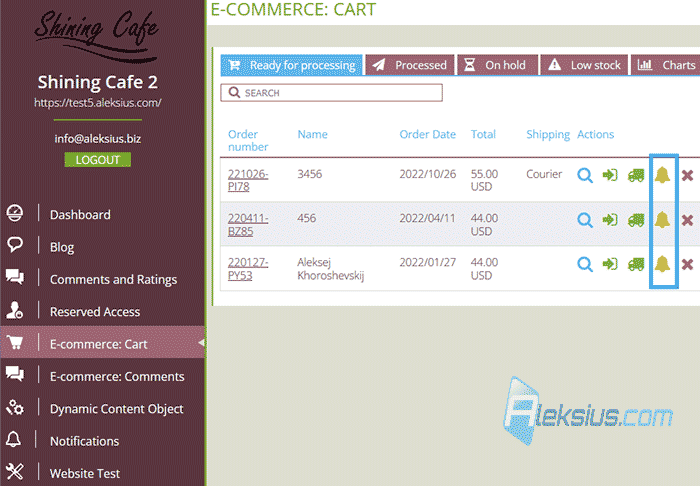Image resolution: width=700 pixels, height=486 pixels.
Task: Click the Comments and Ratings chat icon
Action: (x=15, y=277)
